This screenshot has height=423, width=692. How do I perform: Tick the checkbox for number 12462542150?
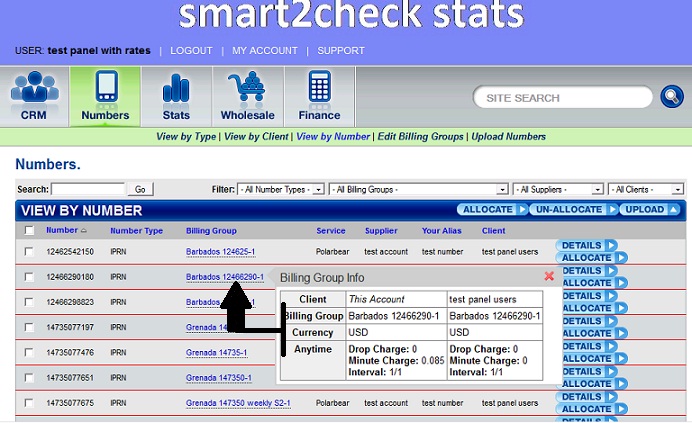[x=29, y=251]
